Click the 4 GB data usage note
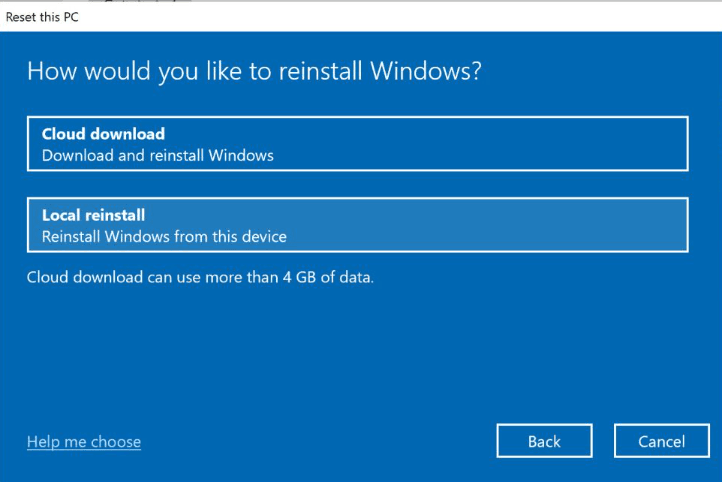The width and height of the screenshot is (722, 482). coord(200,277)
